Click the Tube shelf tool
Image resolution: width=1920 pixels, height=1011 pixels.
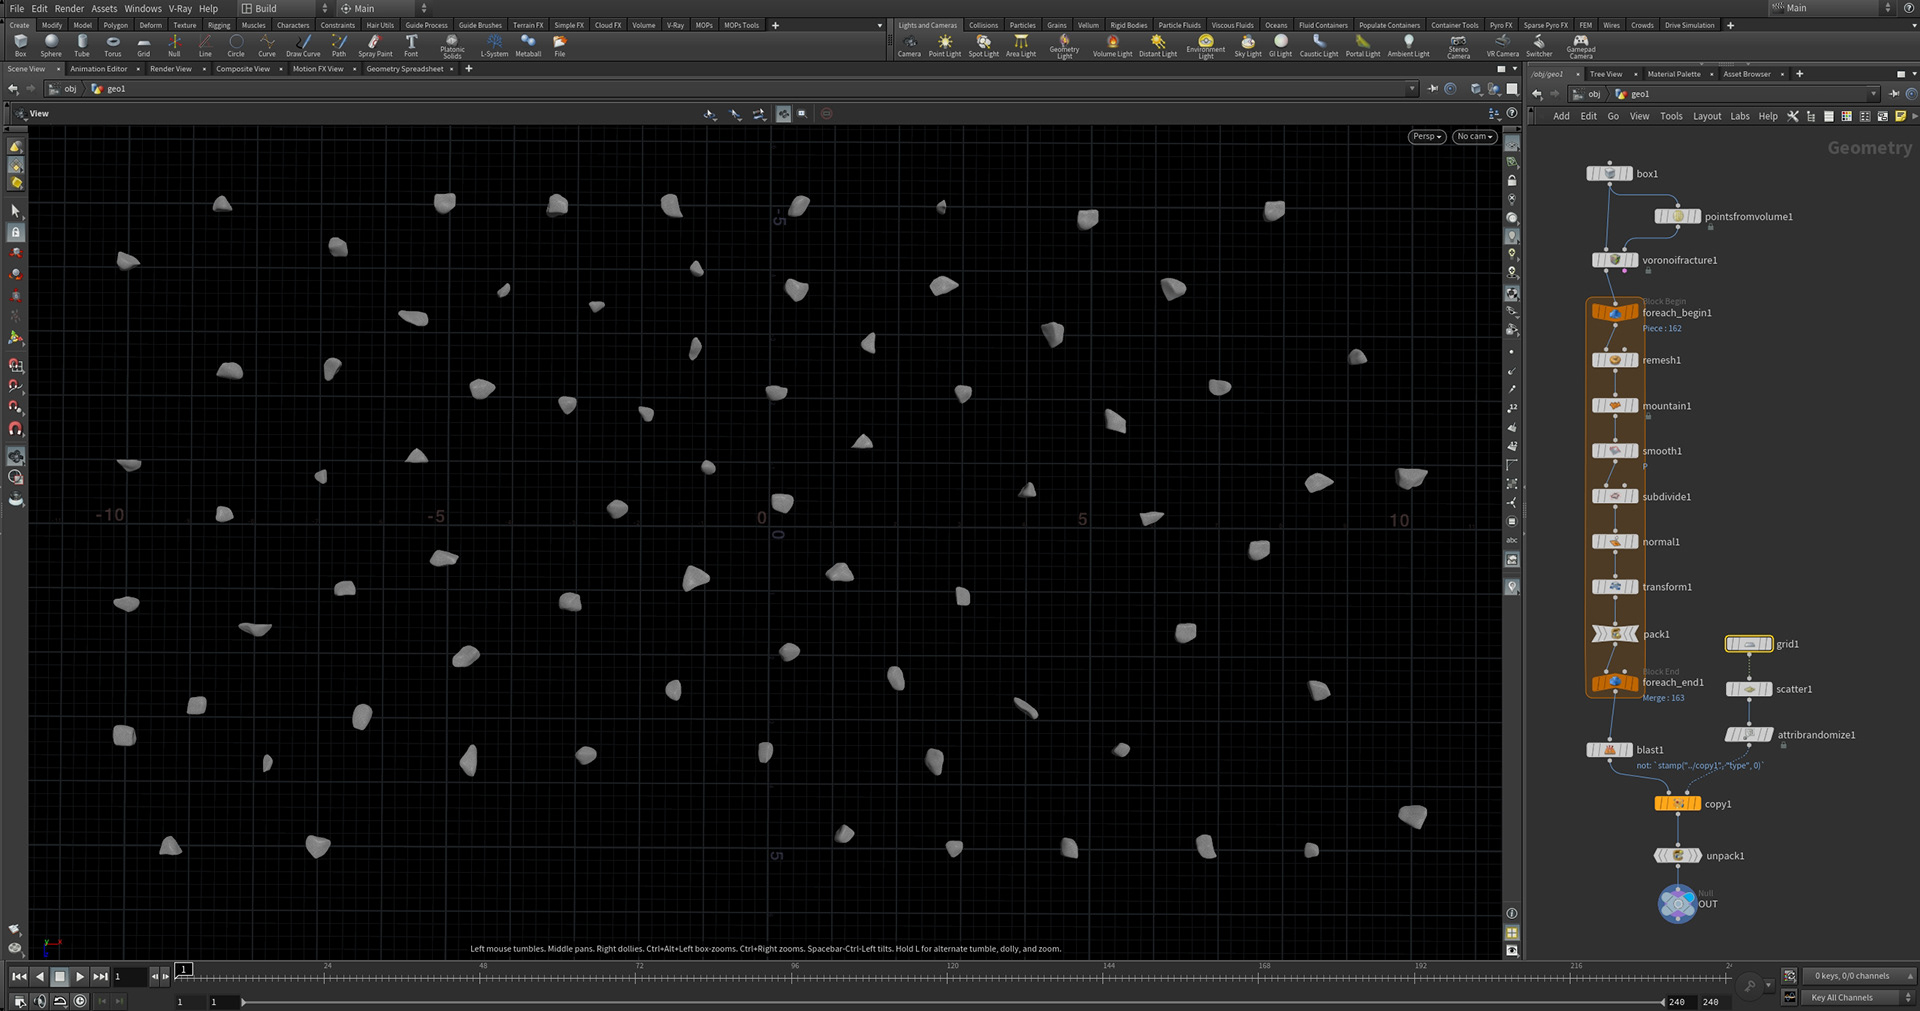82,46
